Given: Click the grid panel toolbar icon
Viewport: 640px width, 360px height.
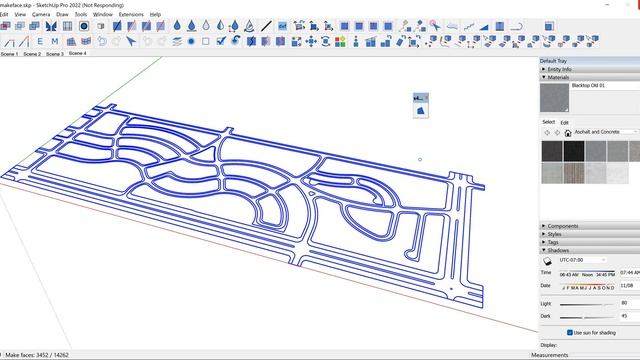Looking at the screenshot, I should point(67,26).
